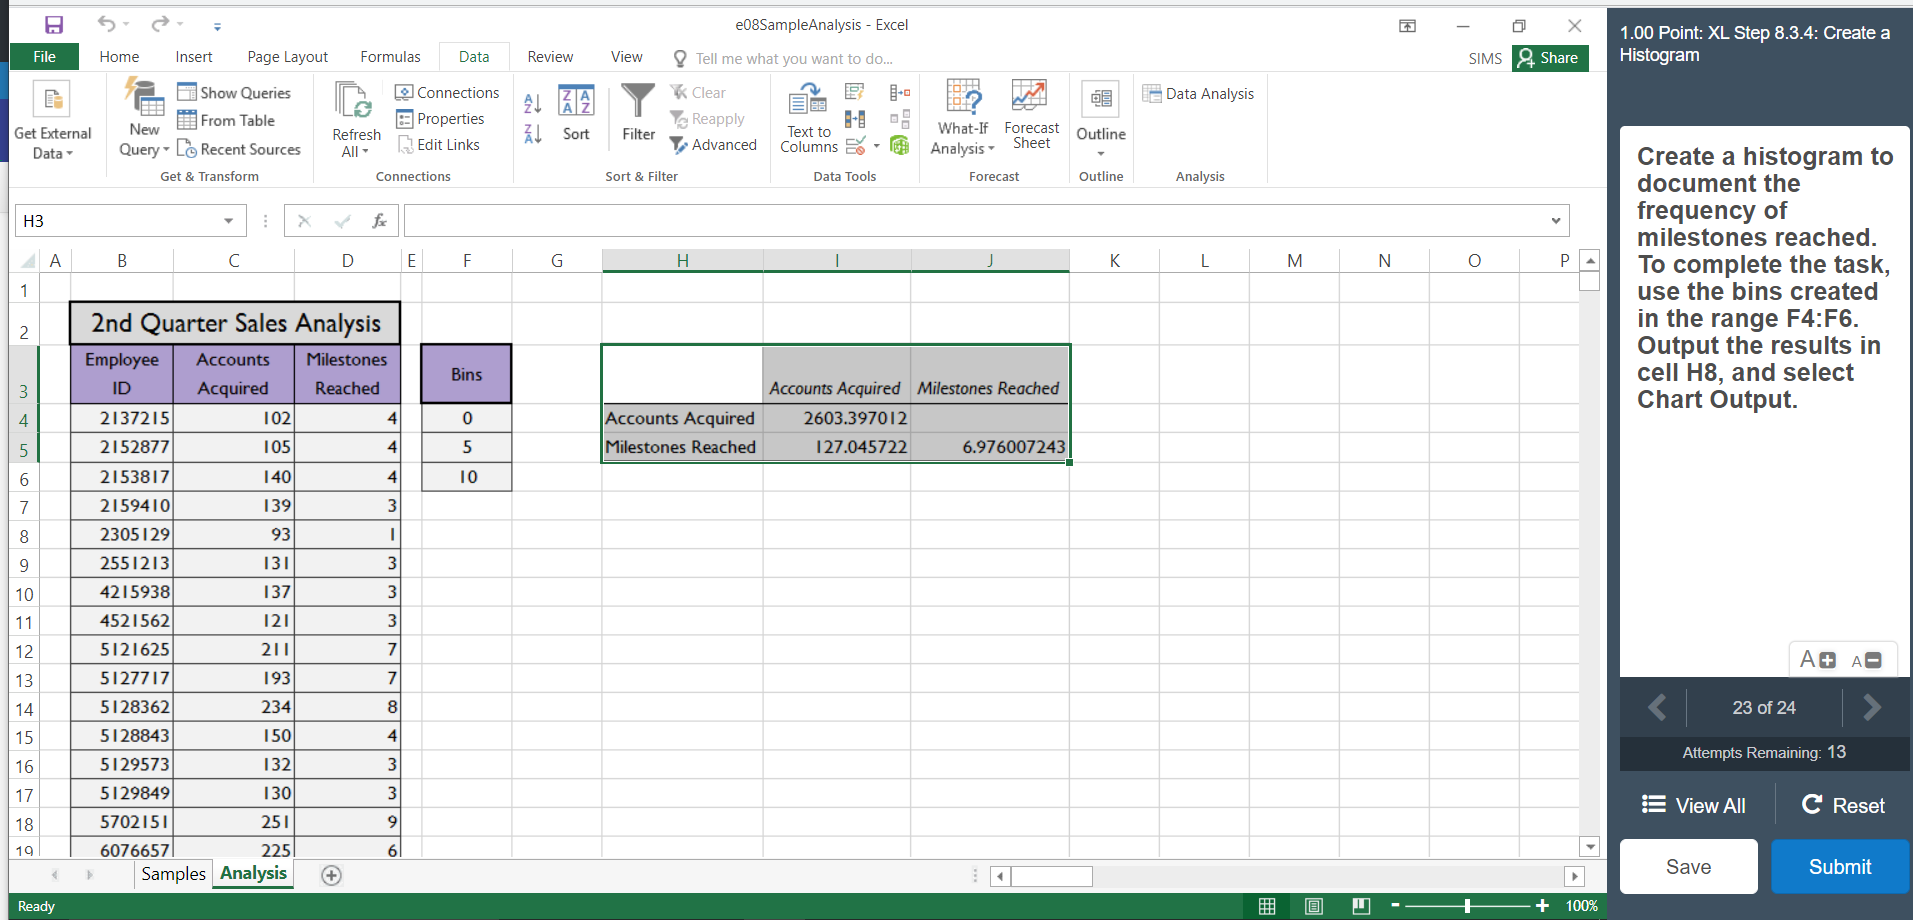Viewport: 1913px width, 920px height.
Task: Open Data Validation settings
Action: (855, 146)
